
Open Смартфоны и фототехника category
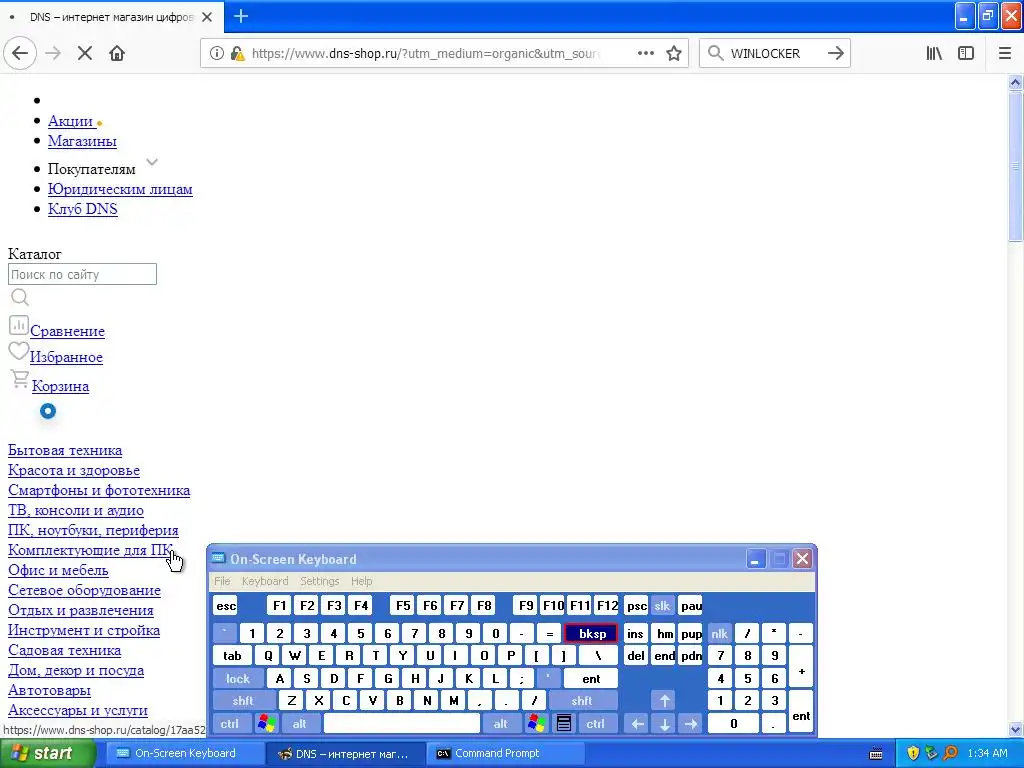coord(99,490)
